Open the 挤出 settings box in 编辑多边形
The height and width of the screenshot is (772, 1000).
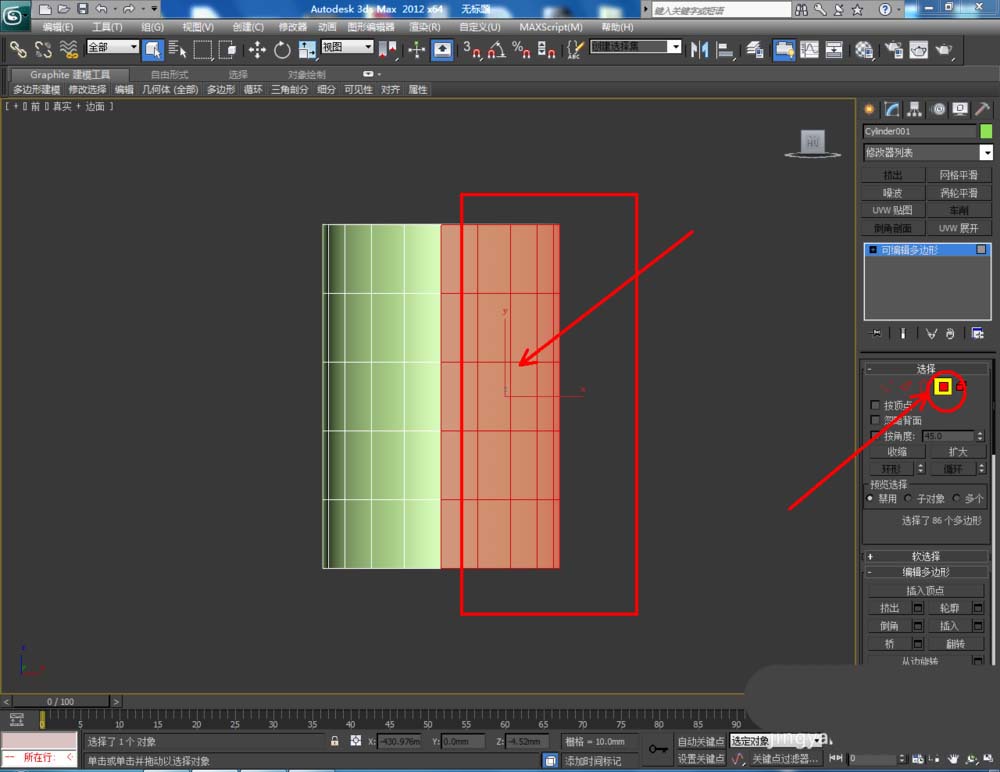(918, 608)
